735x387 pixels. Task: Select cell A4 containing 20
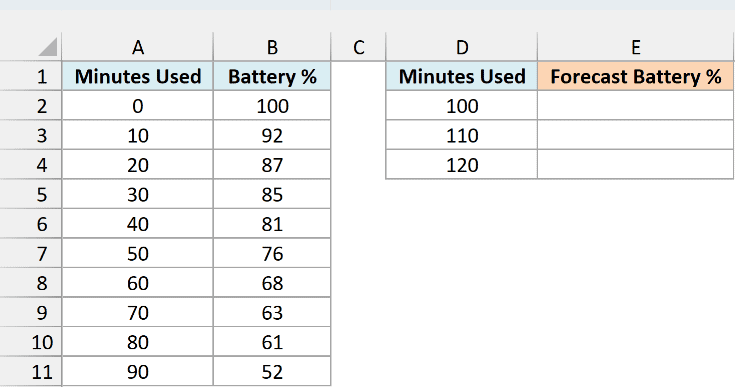pyautogui.click(x=137, y=164)
